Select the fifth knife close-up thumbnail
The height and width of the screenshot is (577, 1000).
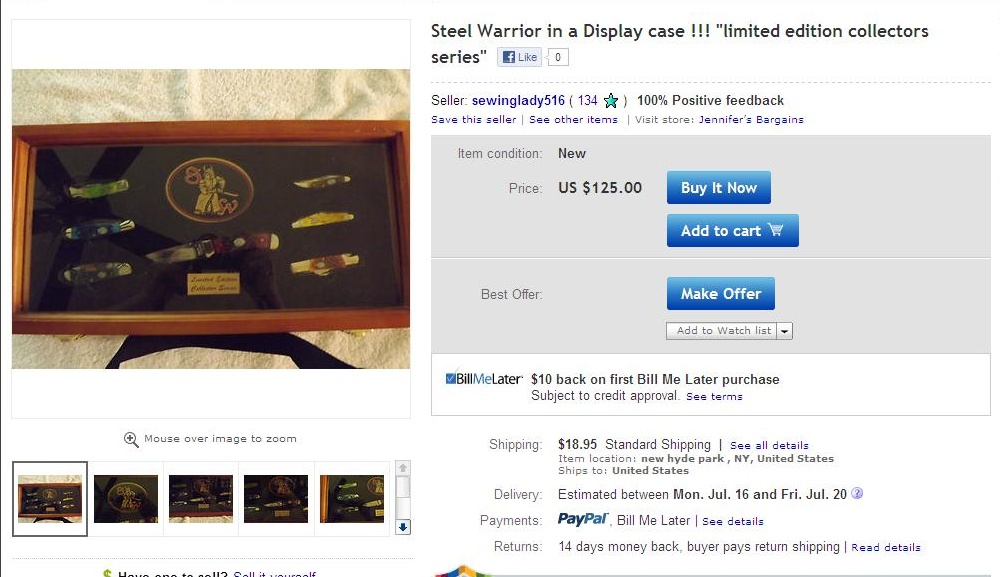(351, 499)
